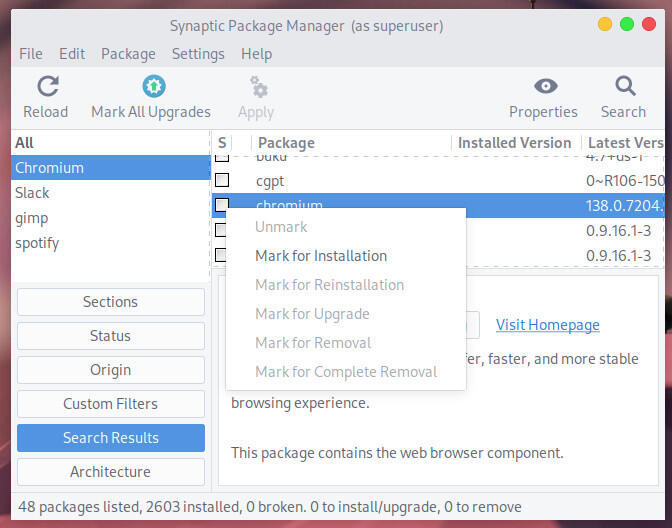Click the Mark All Upgrades icon
The height and width of the screenshot is (528, 672).
pyautogui.click(x=151, y=87)
